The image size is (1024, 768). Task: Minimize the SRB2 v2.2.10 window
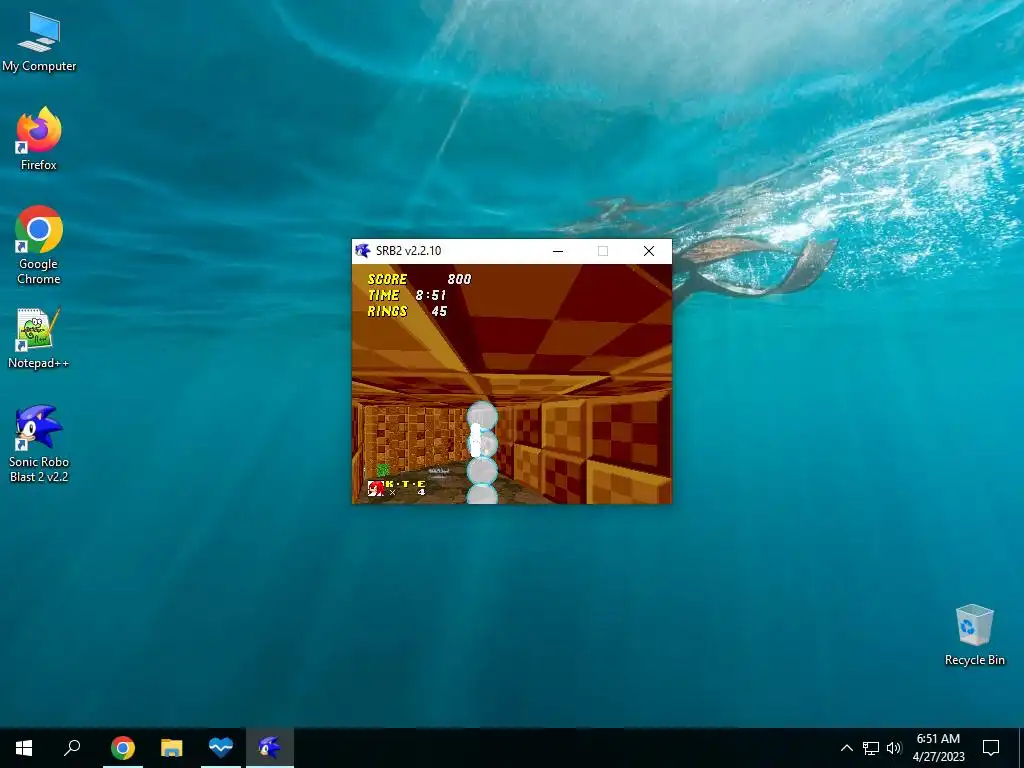pos(558,251)
